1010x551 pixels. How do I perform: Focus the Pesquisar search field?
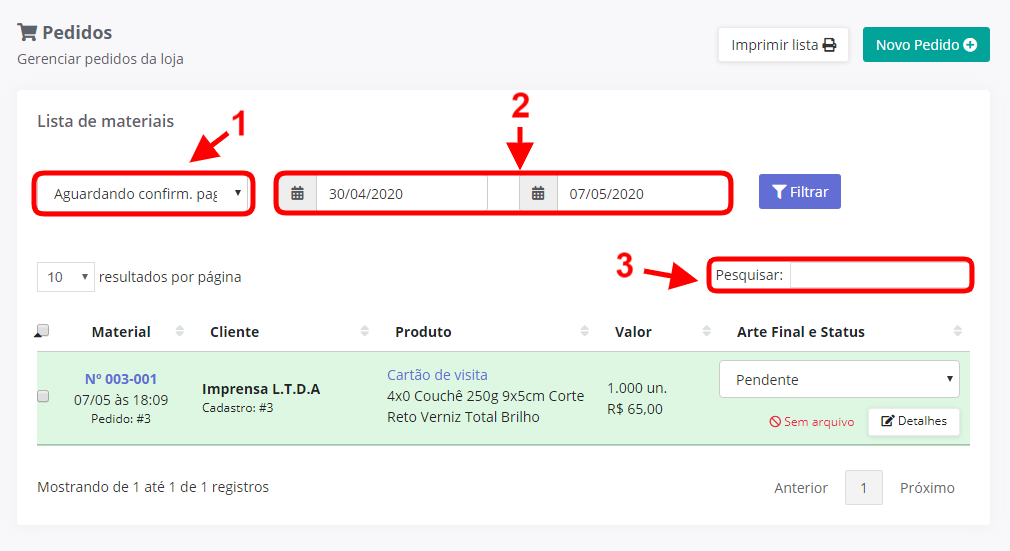pyautogui.click(x=879, y=274)
